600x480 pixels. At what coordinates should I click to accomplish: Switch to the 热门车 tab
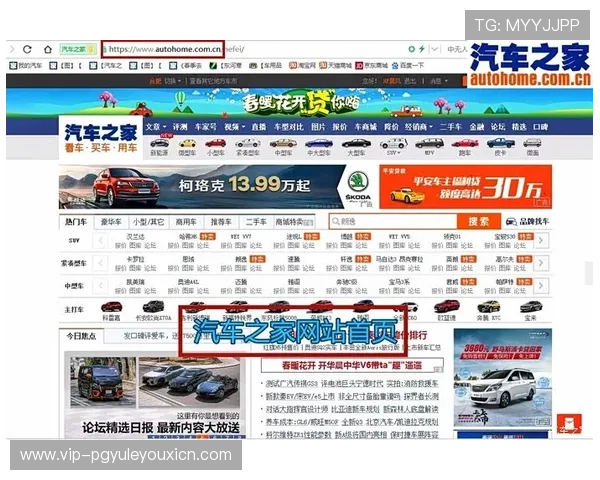pyautogui.click(x=76, y=222)
